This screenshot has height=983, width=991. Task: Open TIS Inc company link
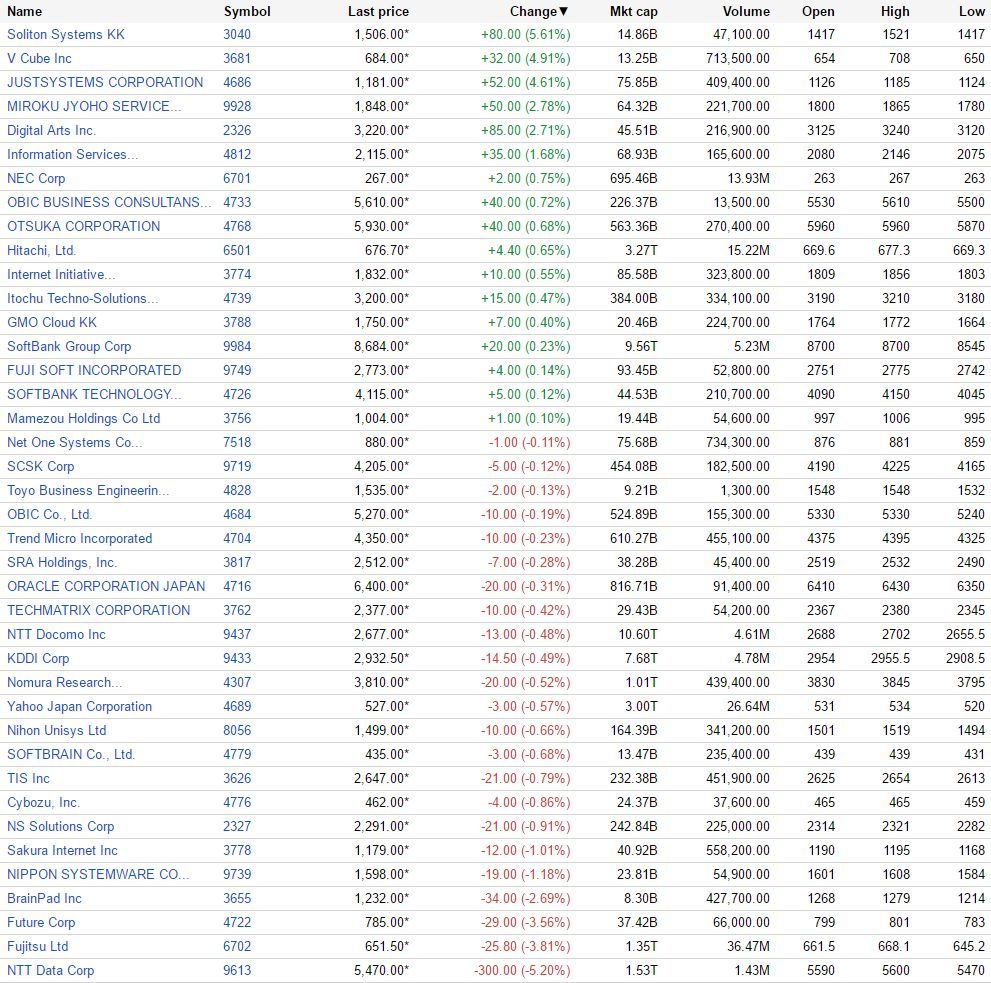point(28,779)
